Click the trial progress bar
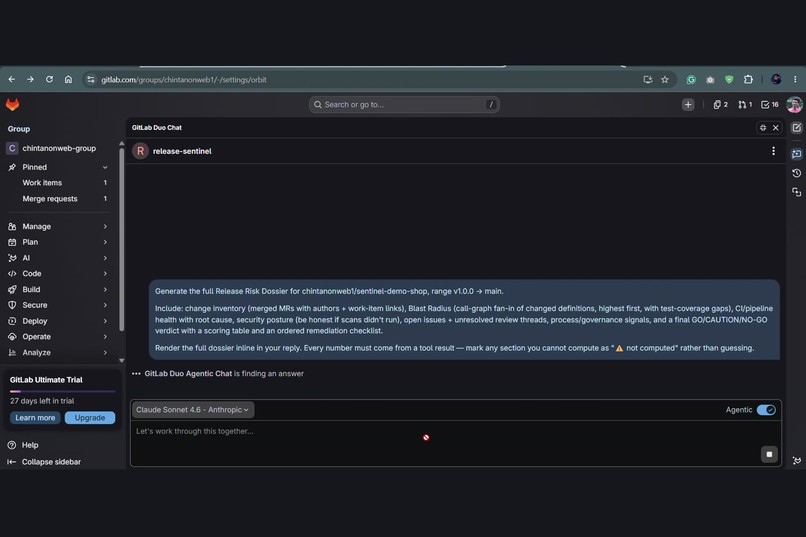Screen dimensions: 806x537 click(x=62, y=392)
